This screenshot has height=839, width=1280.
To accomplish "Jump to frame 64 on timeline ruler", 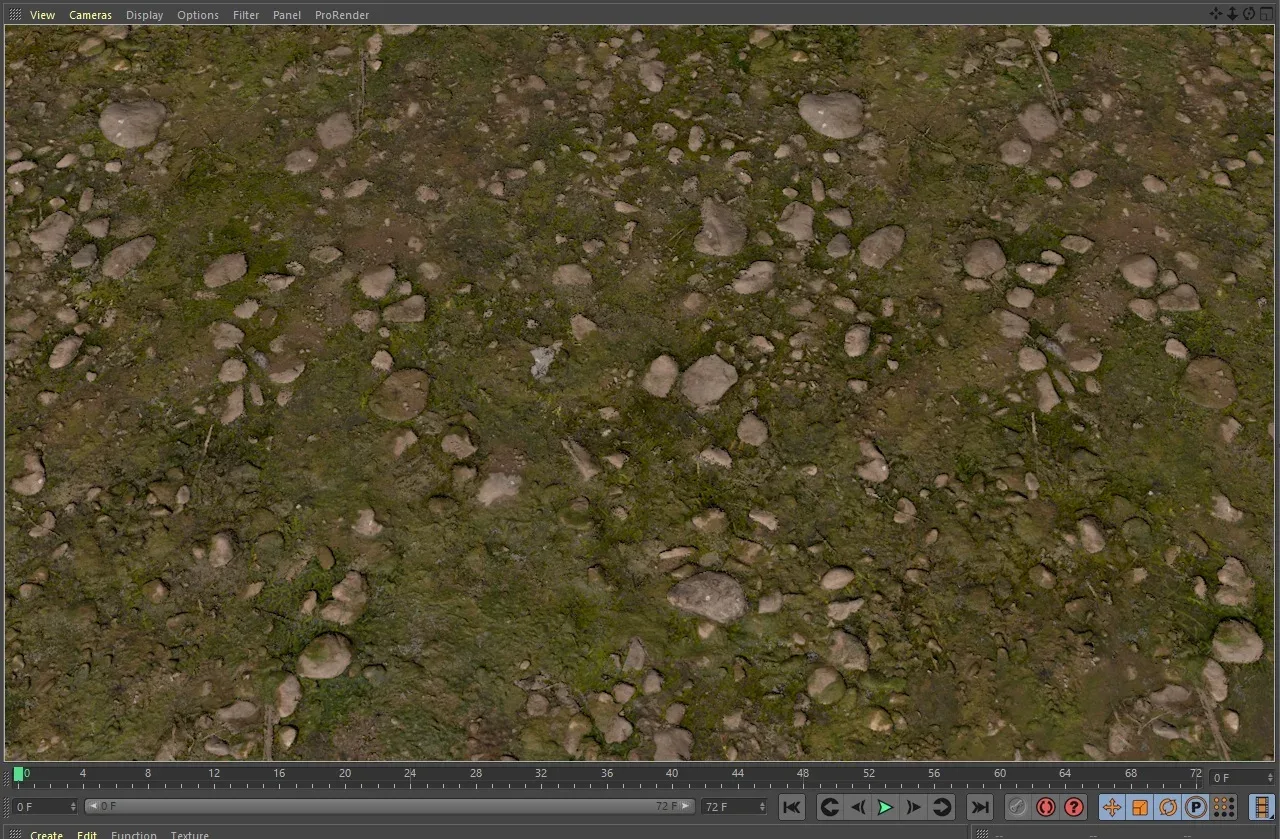I will 1065,773.
